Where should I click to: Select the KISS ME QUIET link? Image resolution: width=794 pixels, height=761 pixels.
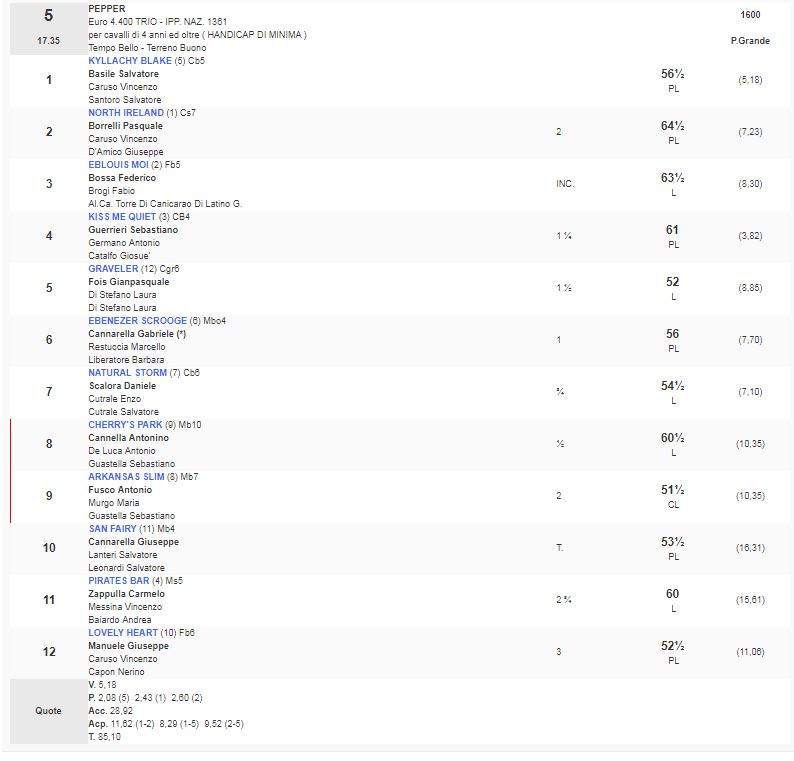tap(122, 217)
